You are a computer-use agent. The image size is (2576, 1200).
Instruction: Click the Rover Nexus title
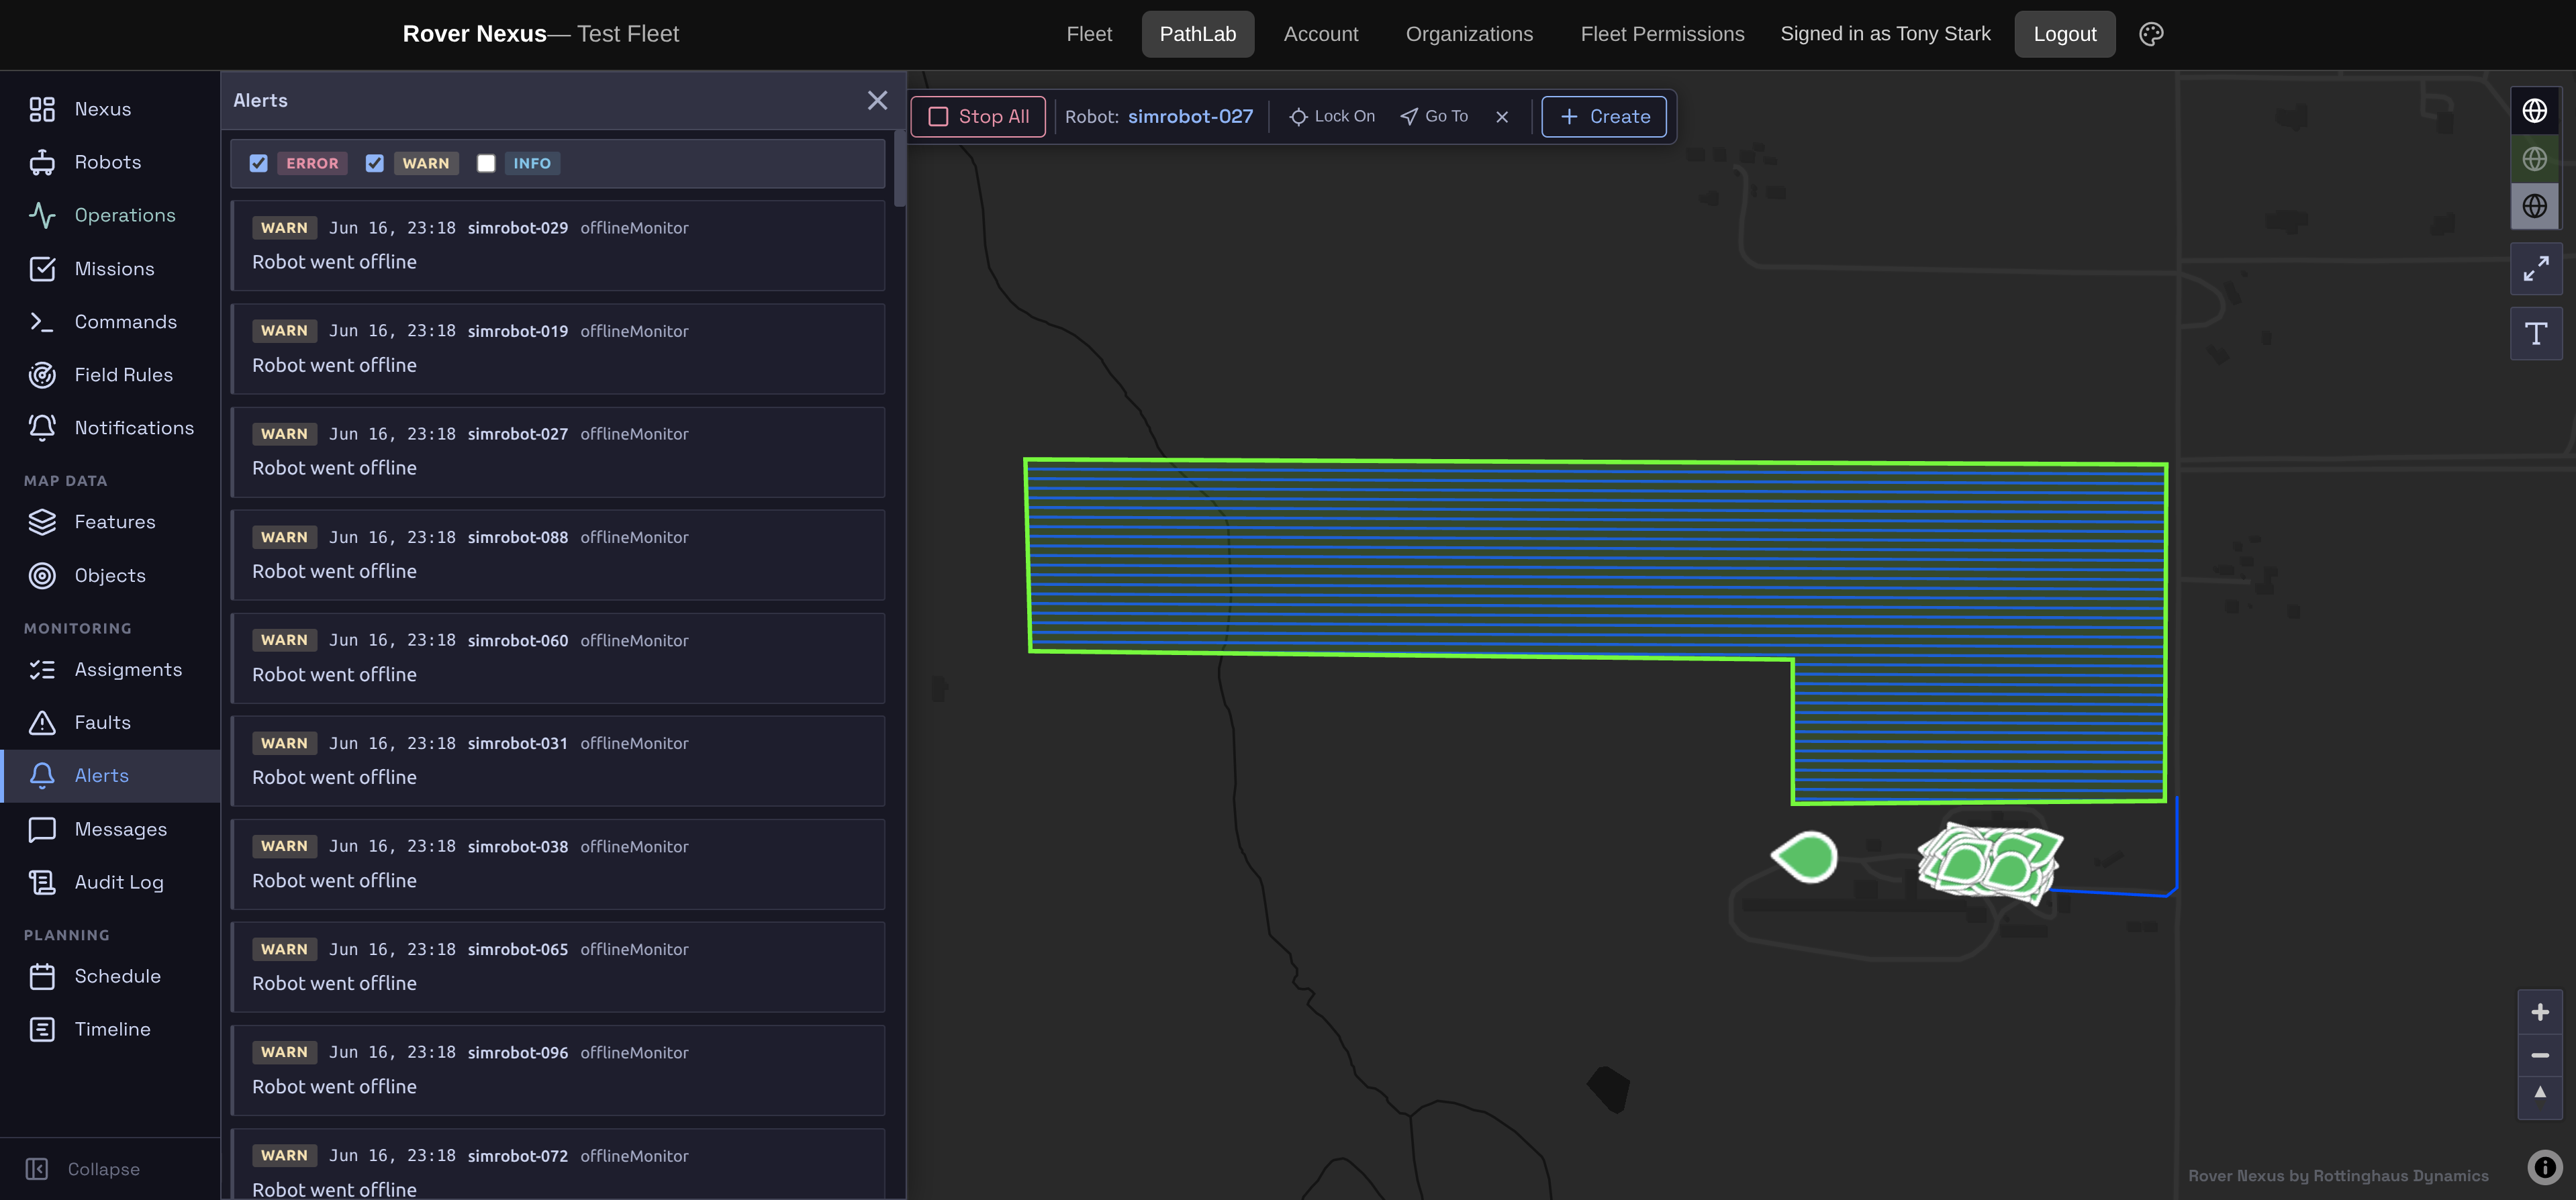[x=474, y=34]
